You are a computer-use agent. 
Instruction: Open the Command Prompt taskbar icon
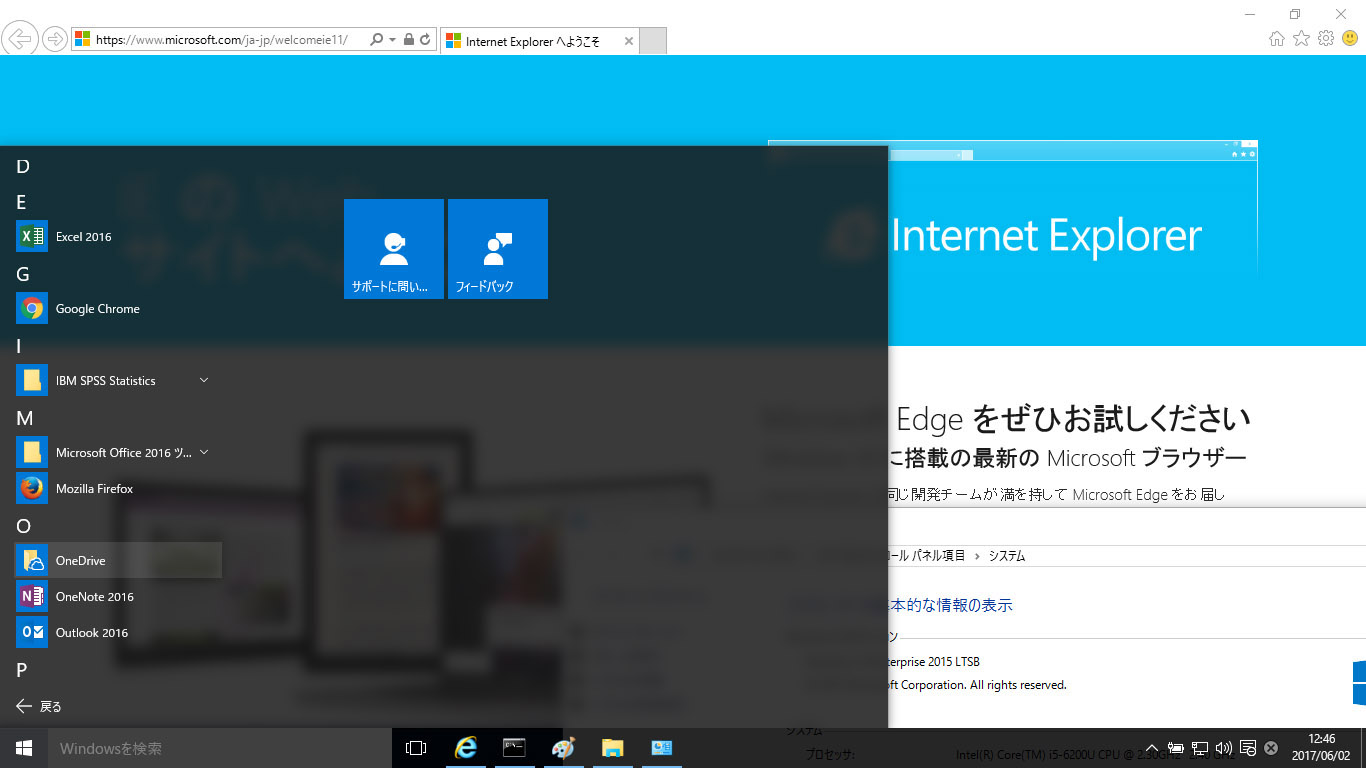[x=514, y=748]
